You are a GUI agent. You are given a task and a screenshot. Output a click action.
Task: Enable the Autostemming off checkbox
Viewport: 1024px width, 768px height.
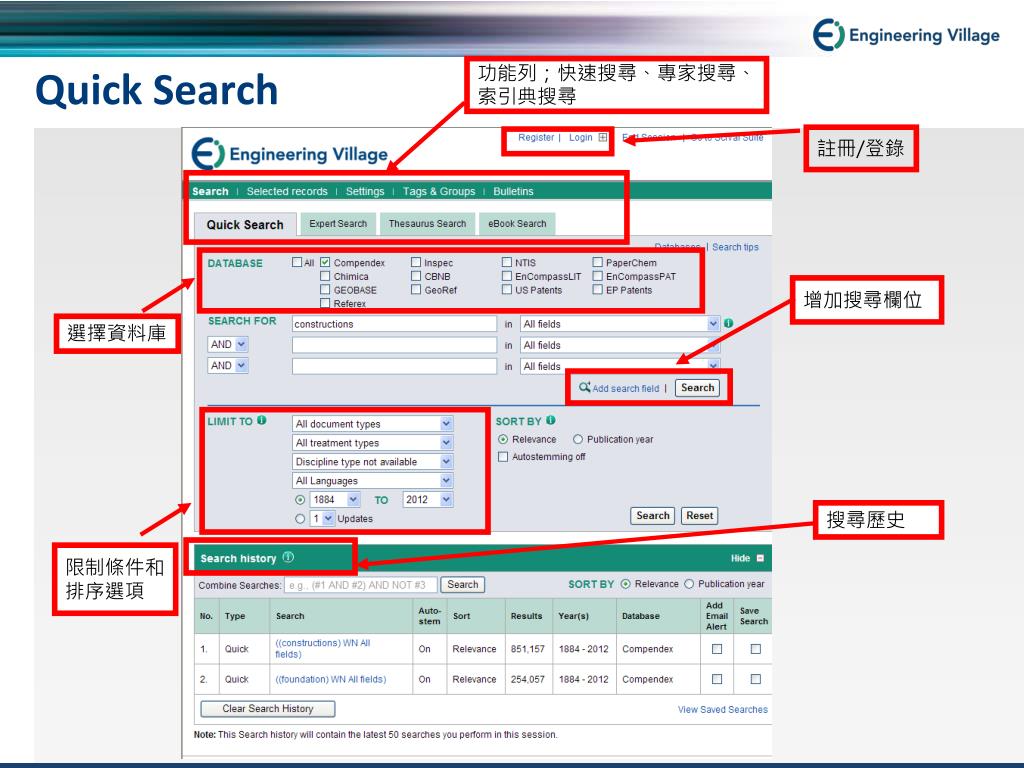pyautogui.click(x=503, y=457)
